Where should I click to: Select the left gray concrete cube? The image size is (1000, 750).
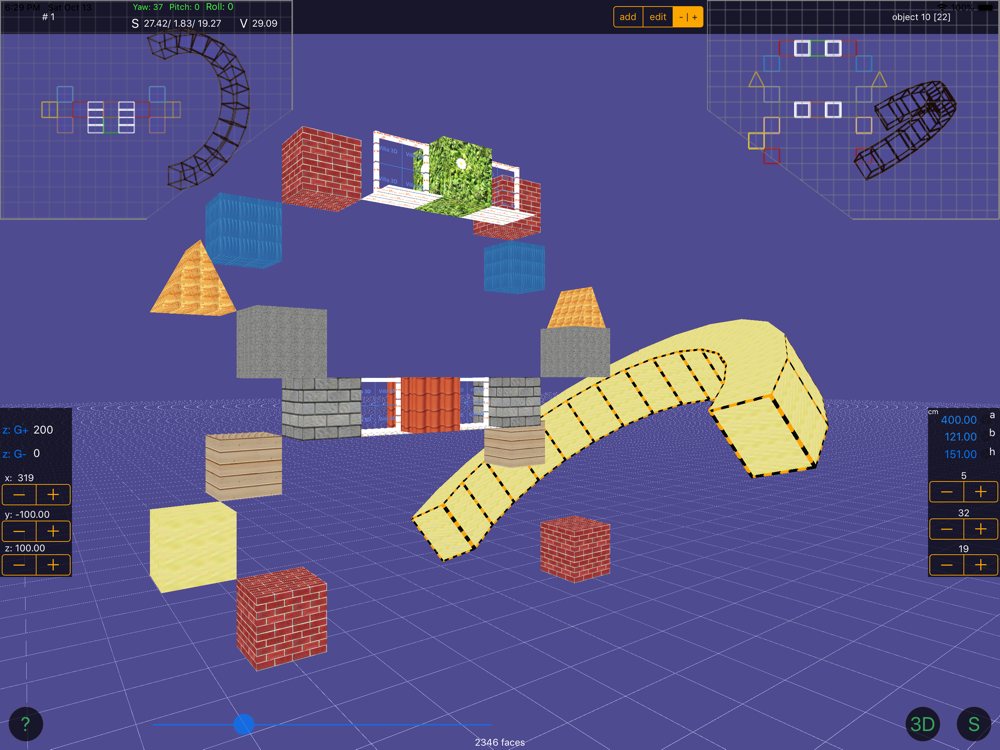(x=281, y=342)
